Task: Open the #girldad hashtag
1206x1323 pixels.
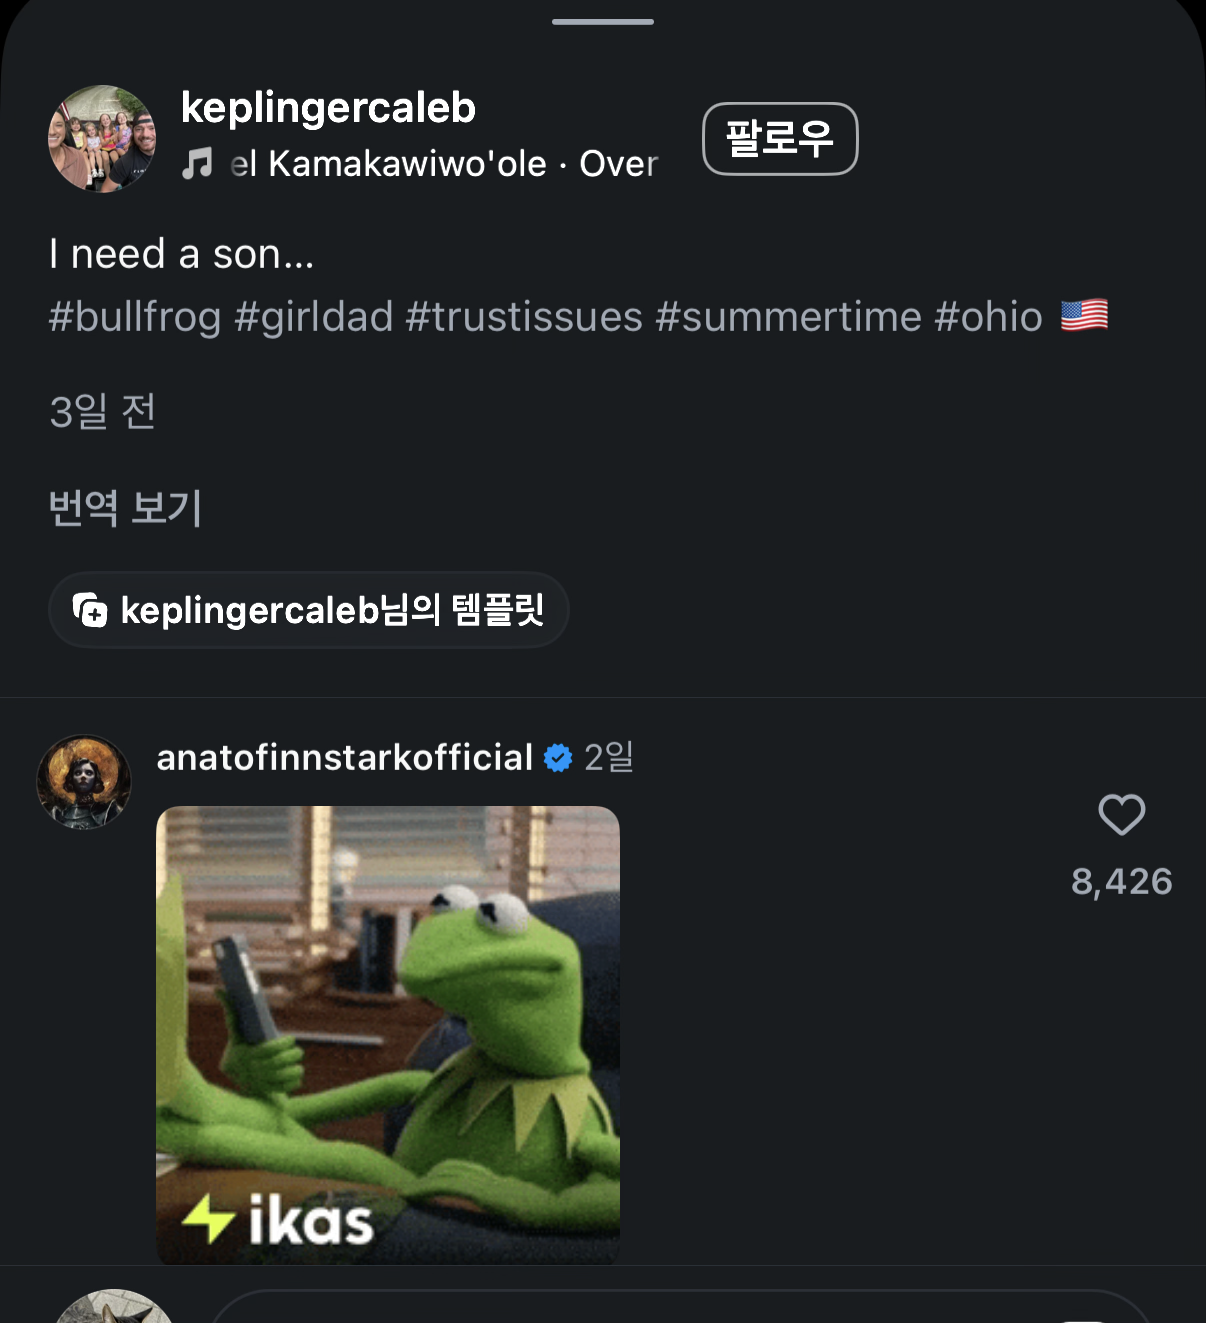Action: (314, 317)
